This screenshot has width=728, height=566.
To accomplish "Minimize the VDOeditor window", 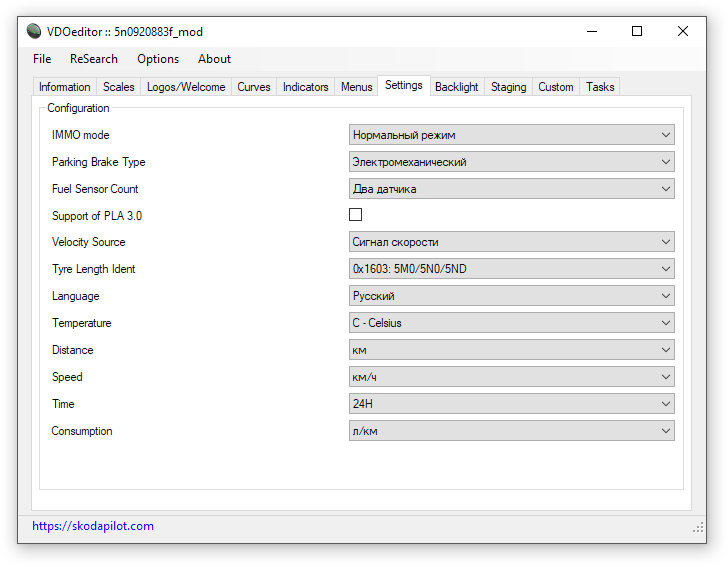I will (592, 31).
